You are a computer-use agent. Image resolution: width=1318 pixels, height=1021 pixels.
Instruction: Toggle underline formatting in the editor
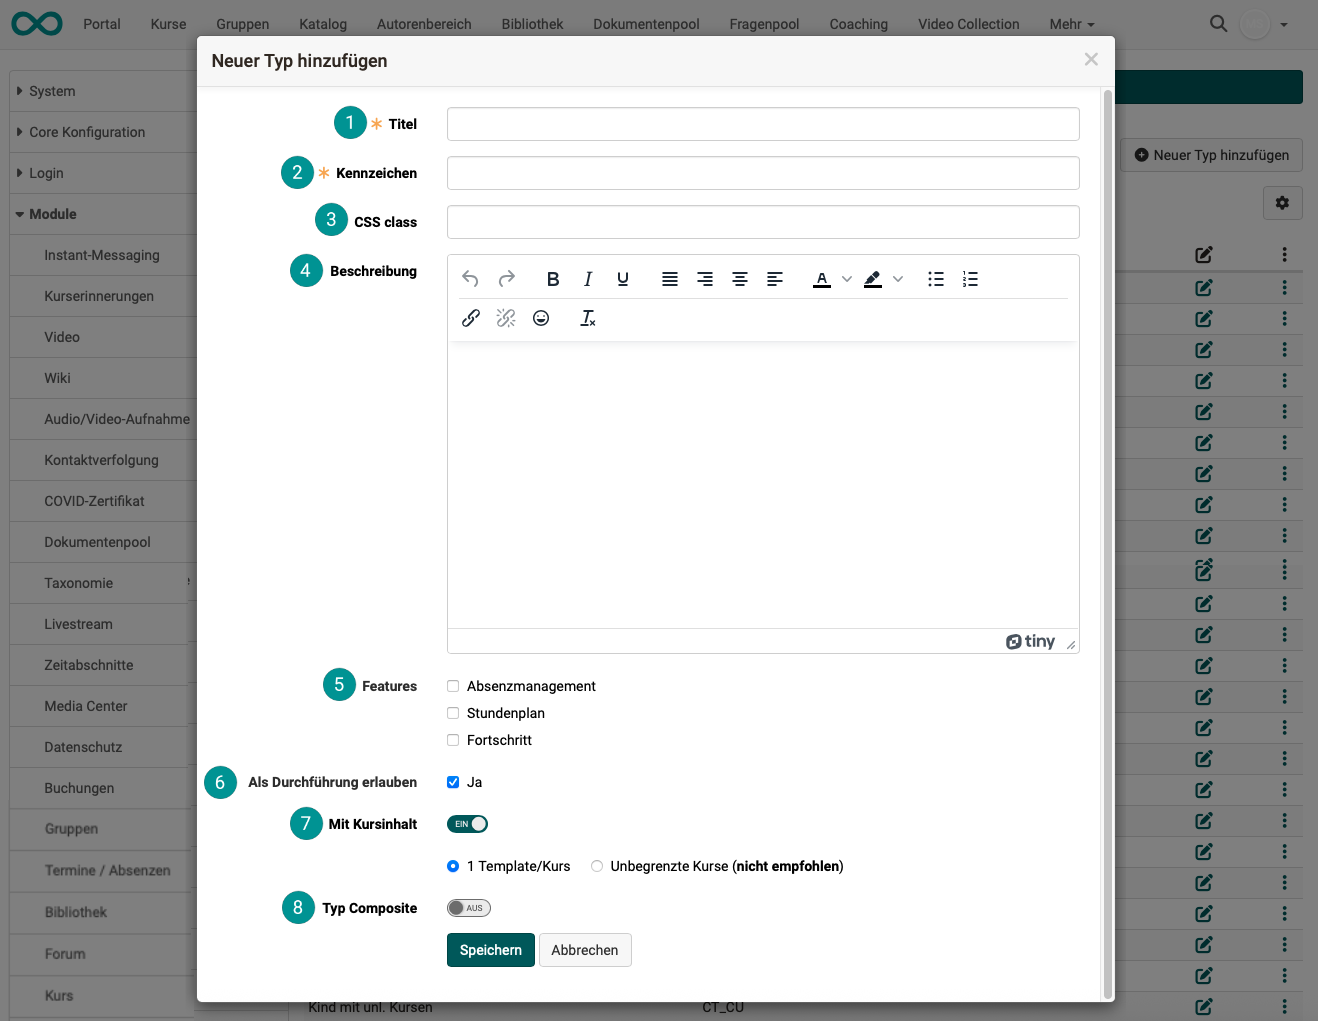[x=623, y=278]
